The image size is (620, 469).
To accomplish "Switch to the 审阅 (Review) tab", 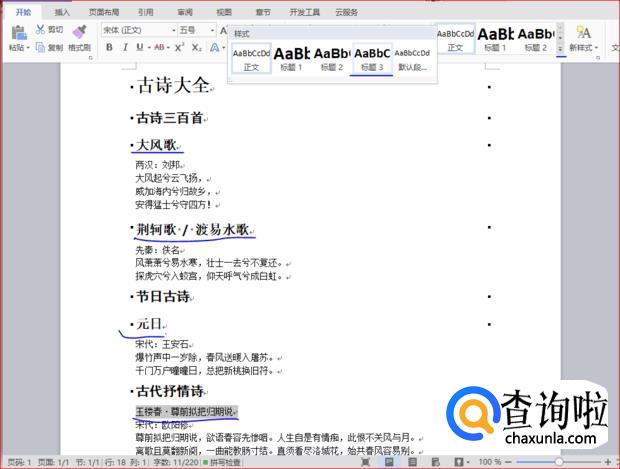I will [185, 12].
